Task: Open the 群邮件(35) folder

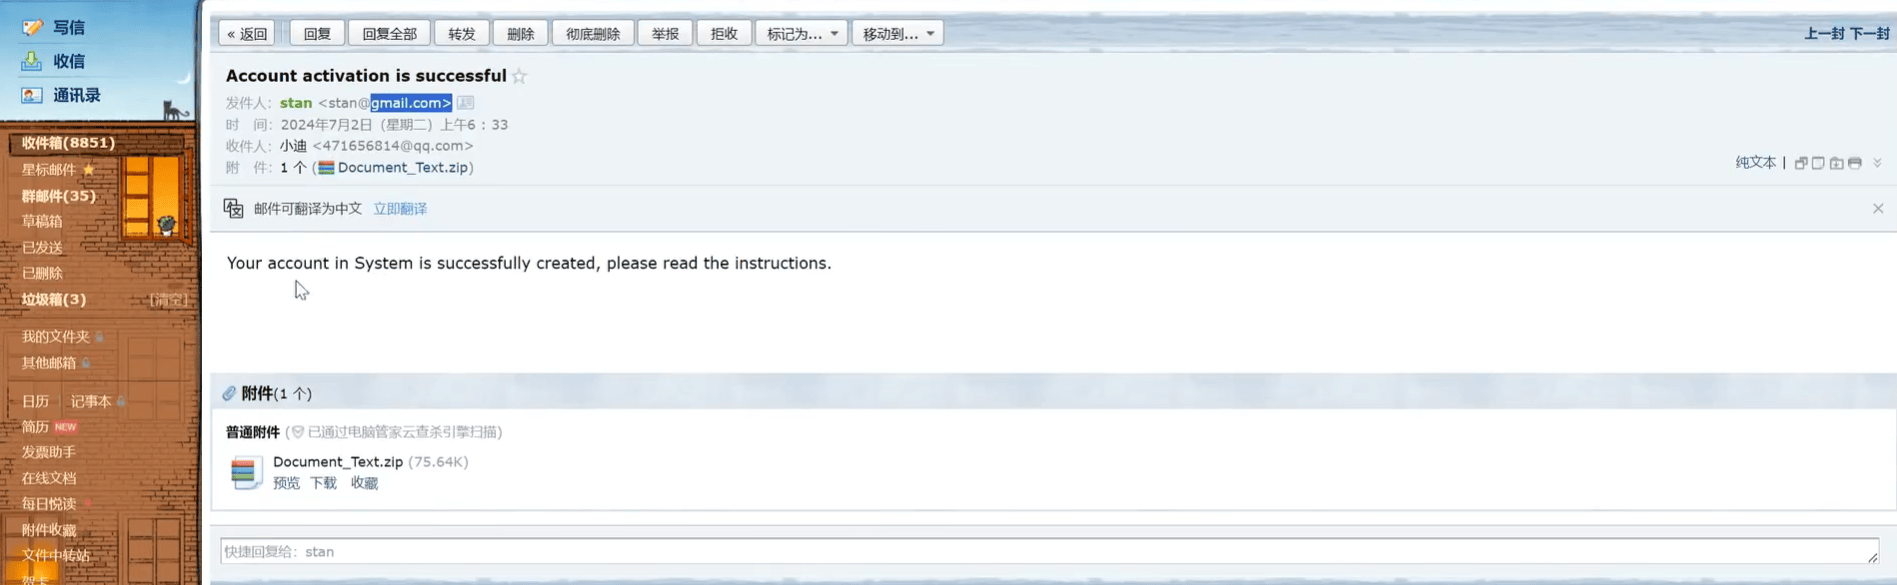Action: point(59,196)
